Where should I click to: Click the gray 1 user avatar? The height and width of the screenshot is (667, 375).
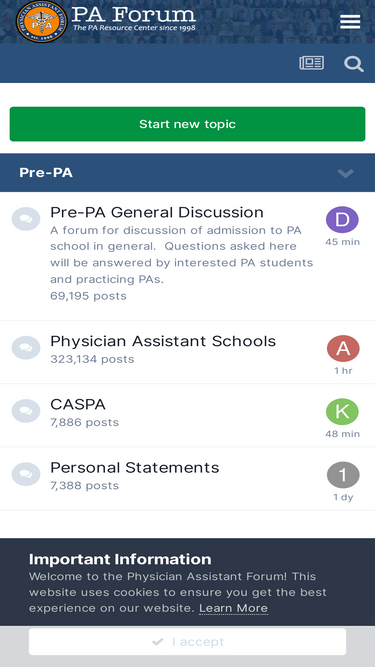(343, 475)
